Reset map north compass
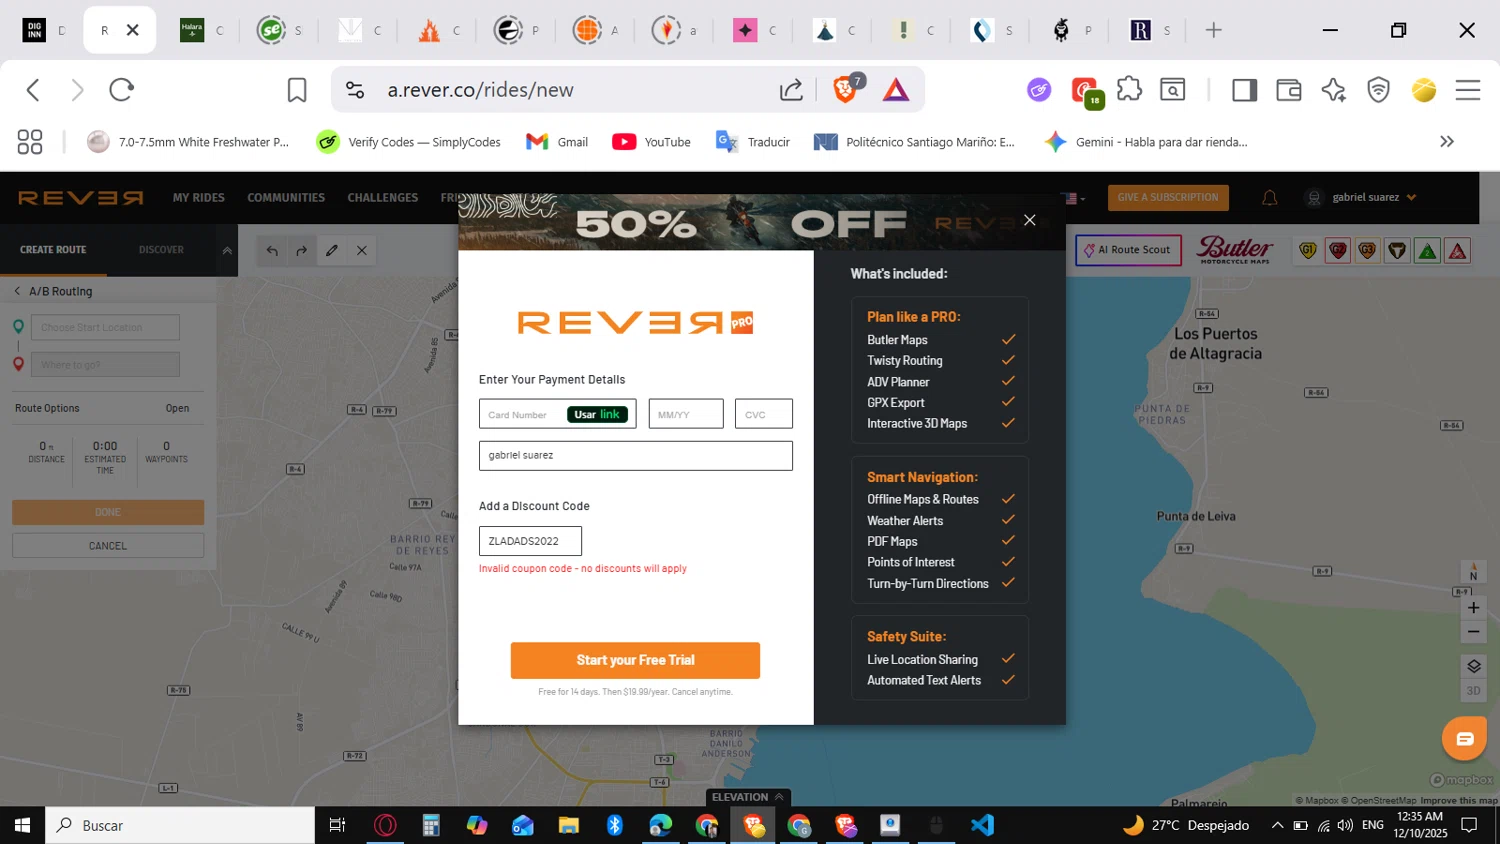Screen dimensions: 1500x844 point(1473,573)
